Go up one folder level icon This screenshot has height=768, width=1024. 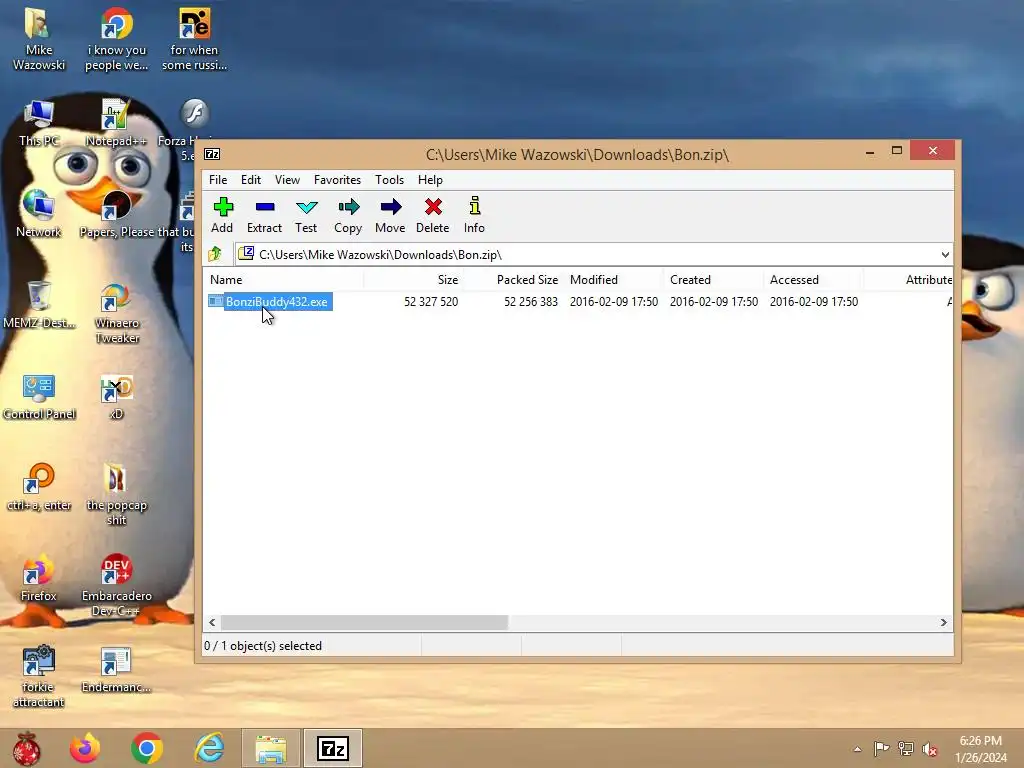tap(215, 254)
